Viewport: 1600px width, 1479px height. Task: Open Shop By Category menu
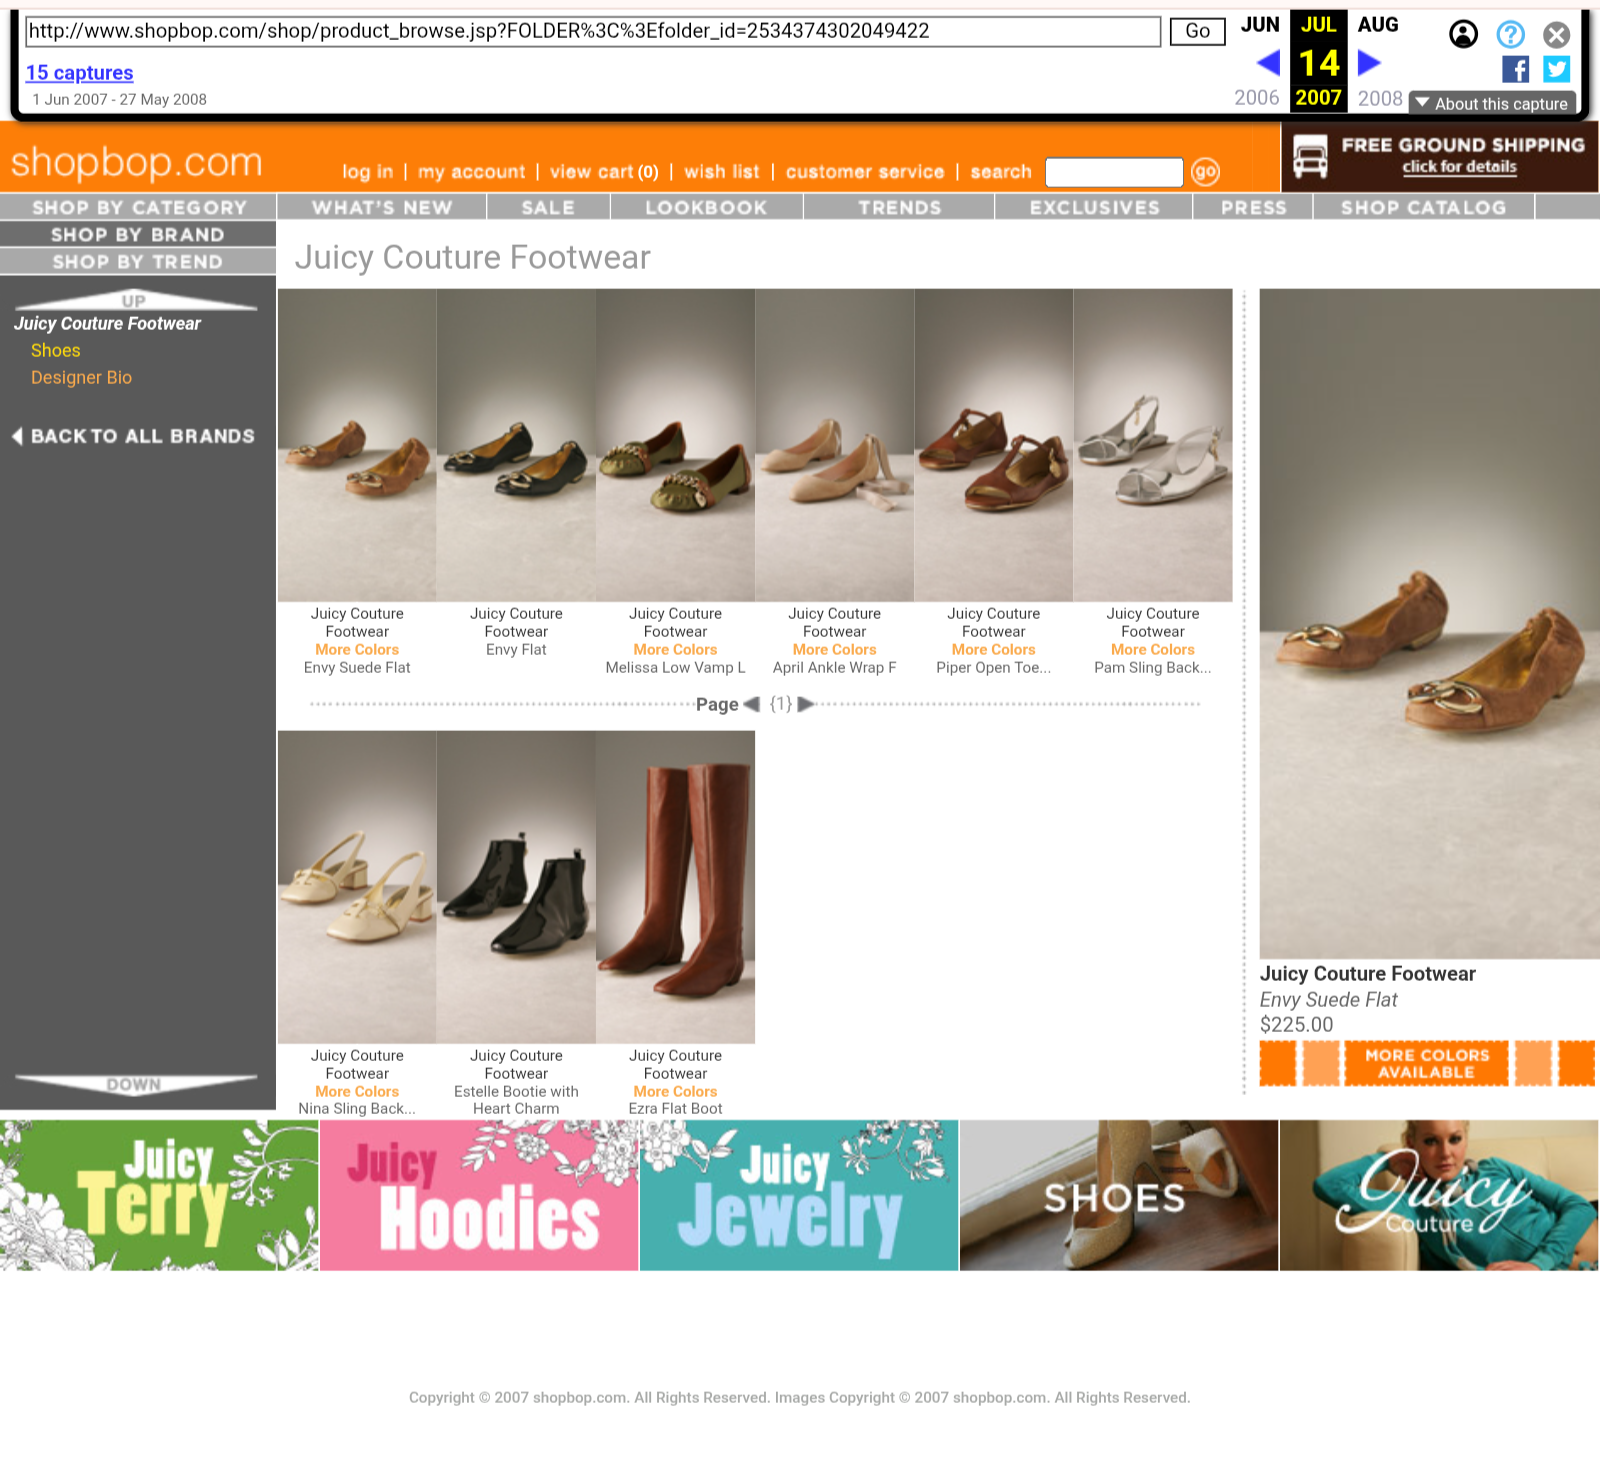(138, 207)
